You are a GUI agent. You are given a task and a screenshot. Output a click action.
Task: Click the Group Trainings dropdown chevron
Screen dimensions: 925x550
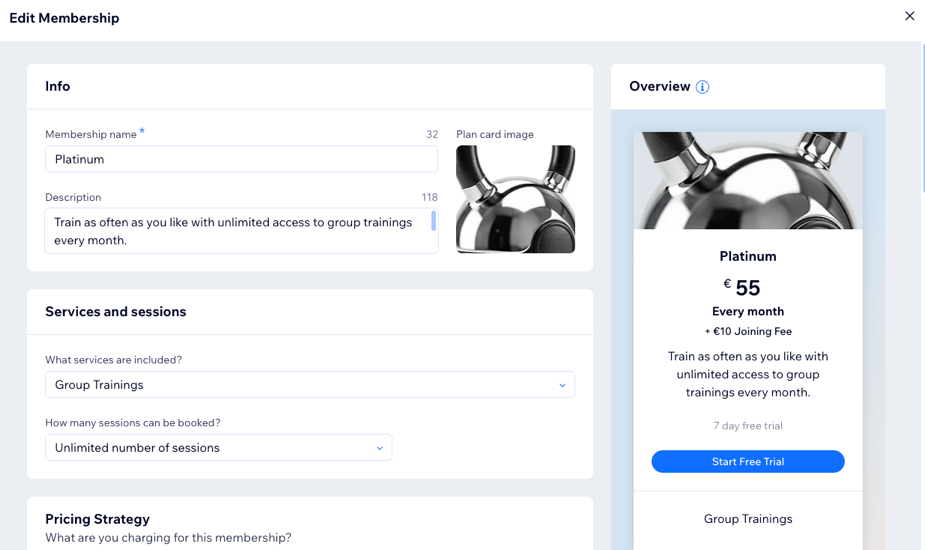[x=562, y=385]
